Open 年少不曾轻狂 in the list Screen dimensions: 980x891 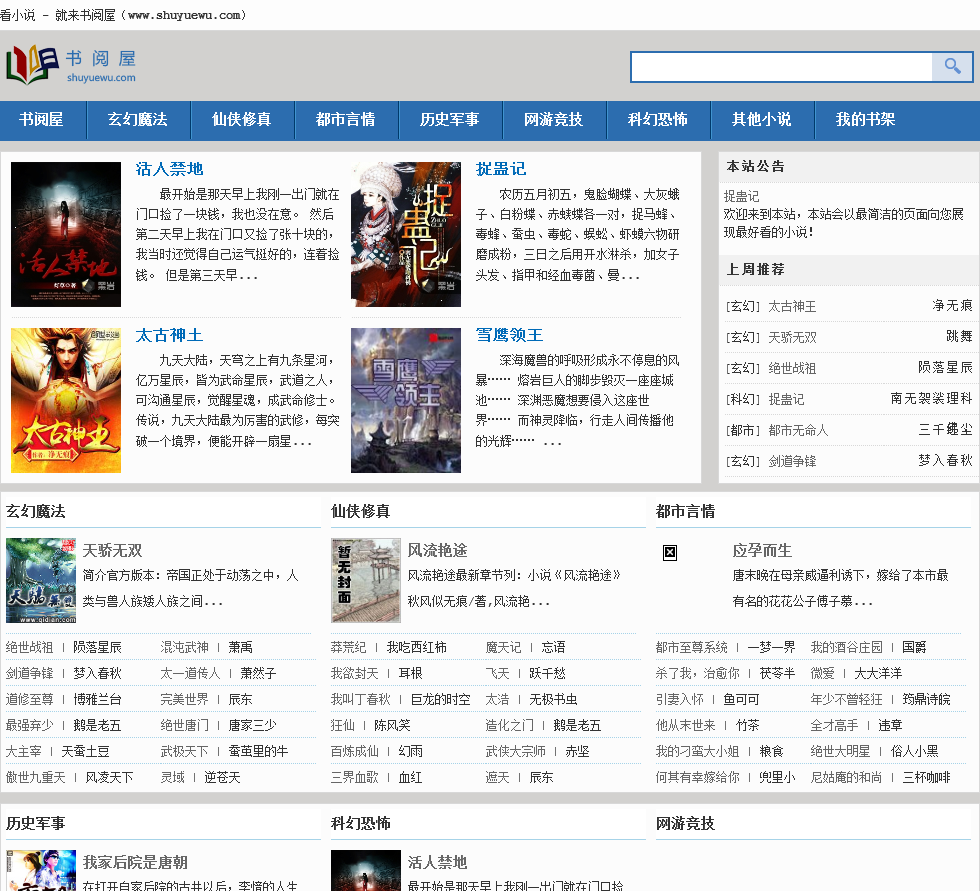(847, 699)
